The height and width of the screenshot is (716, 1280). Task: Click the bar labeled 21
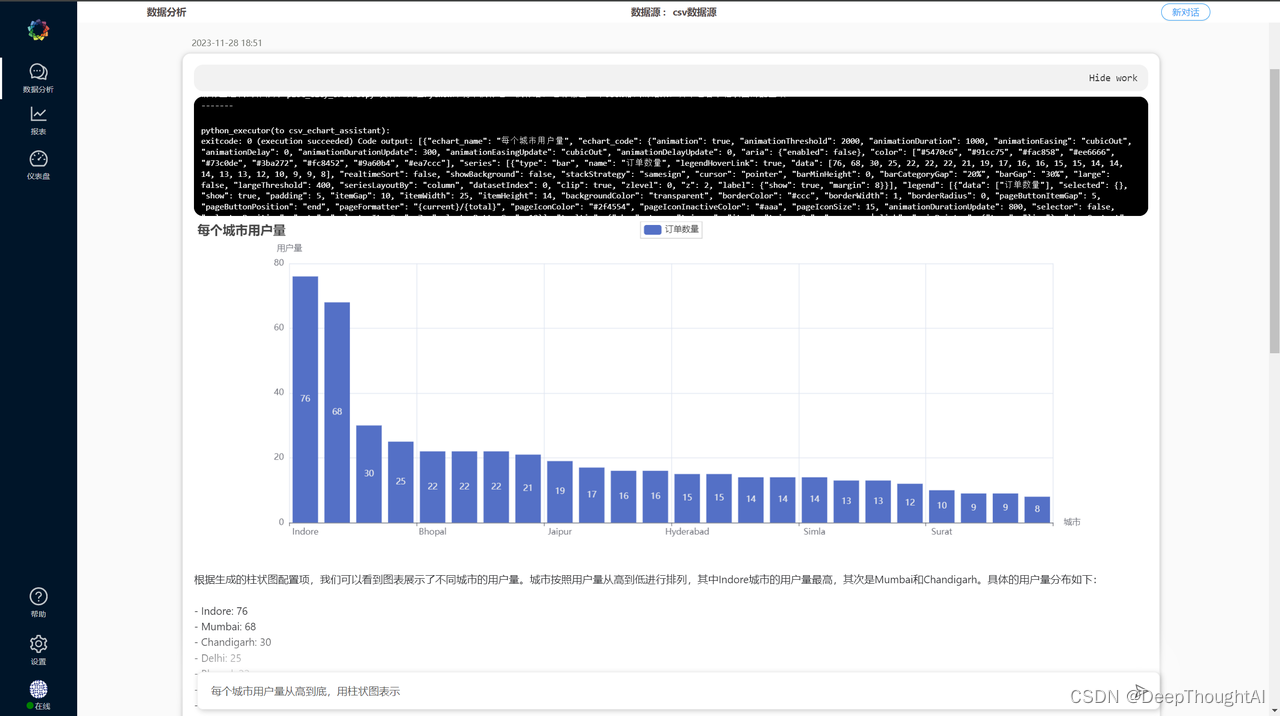pos(528,488)
